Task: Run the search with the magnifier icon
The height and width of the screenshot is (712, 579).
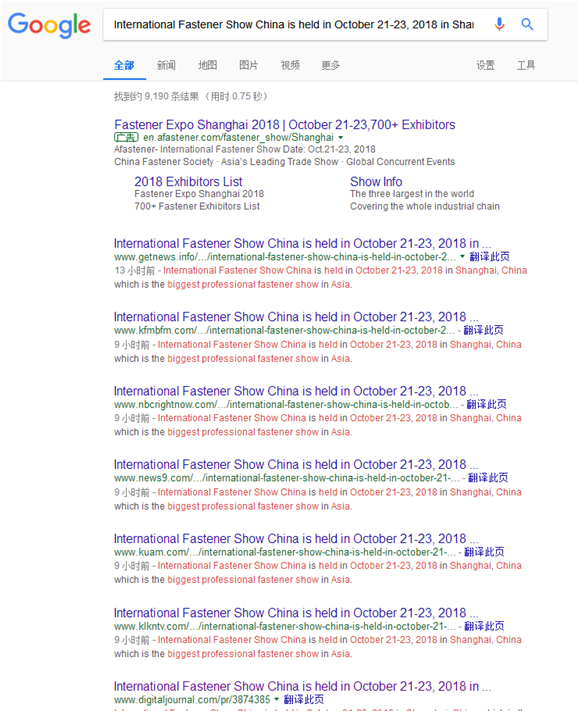Action: [x=527, y=24]
